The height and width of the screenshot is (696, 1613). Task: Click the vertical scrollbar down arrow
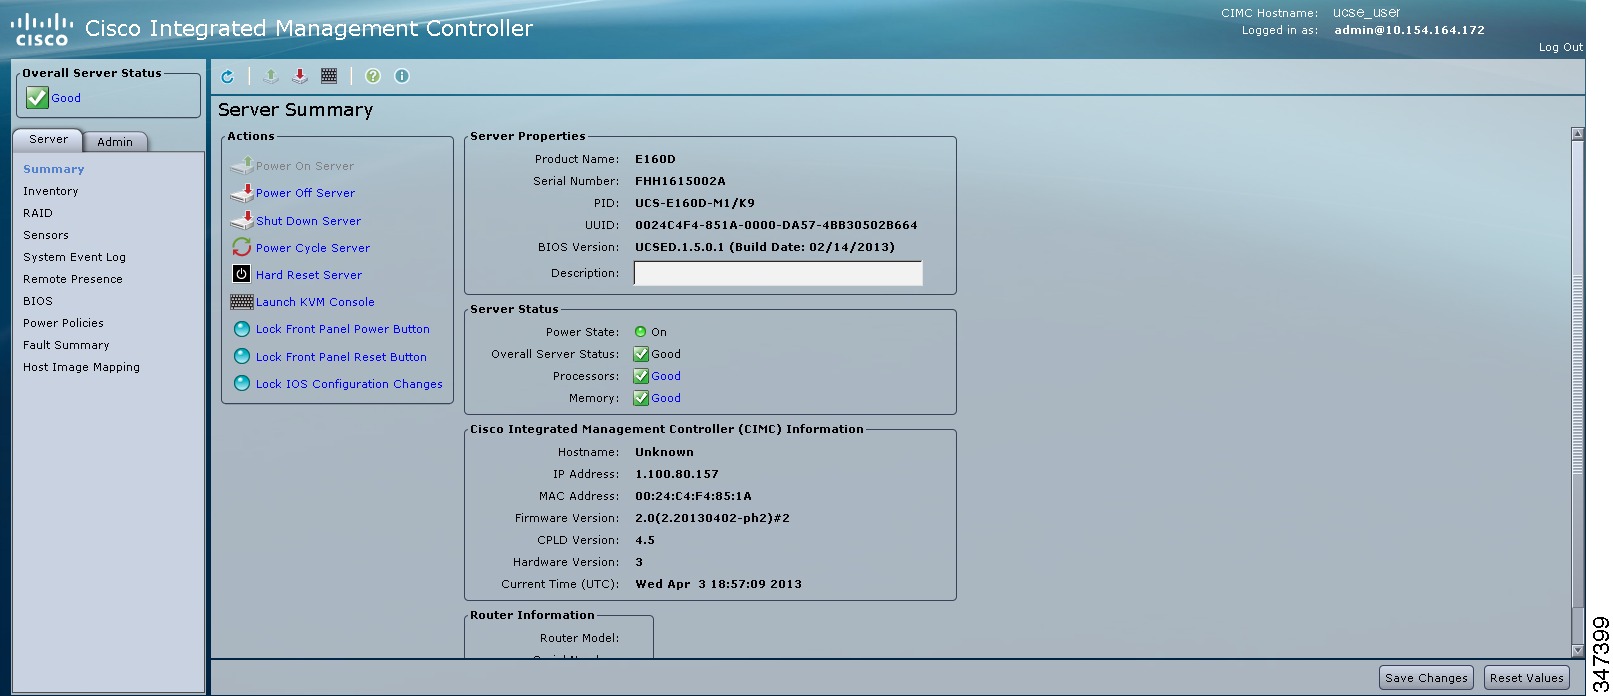[x=1578, y=650]
